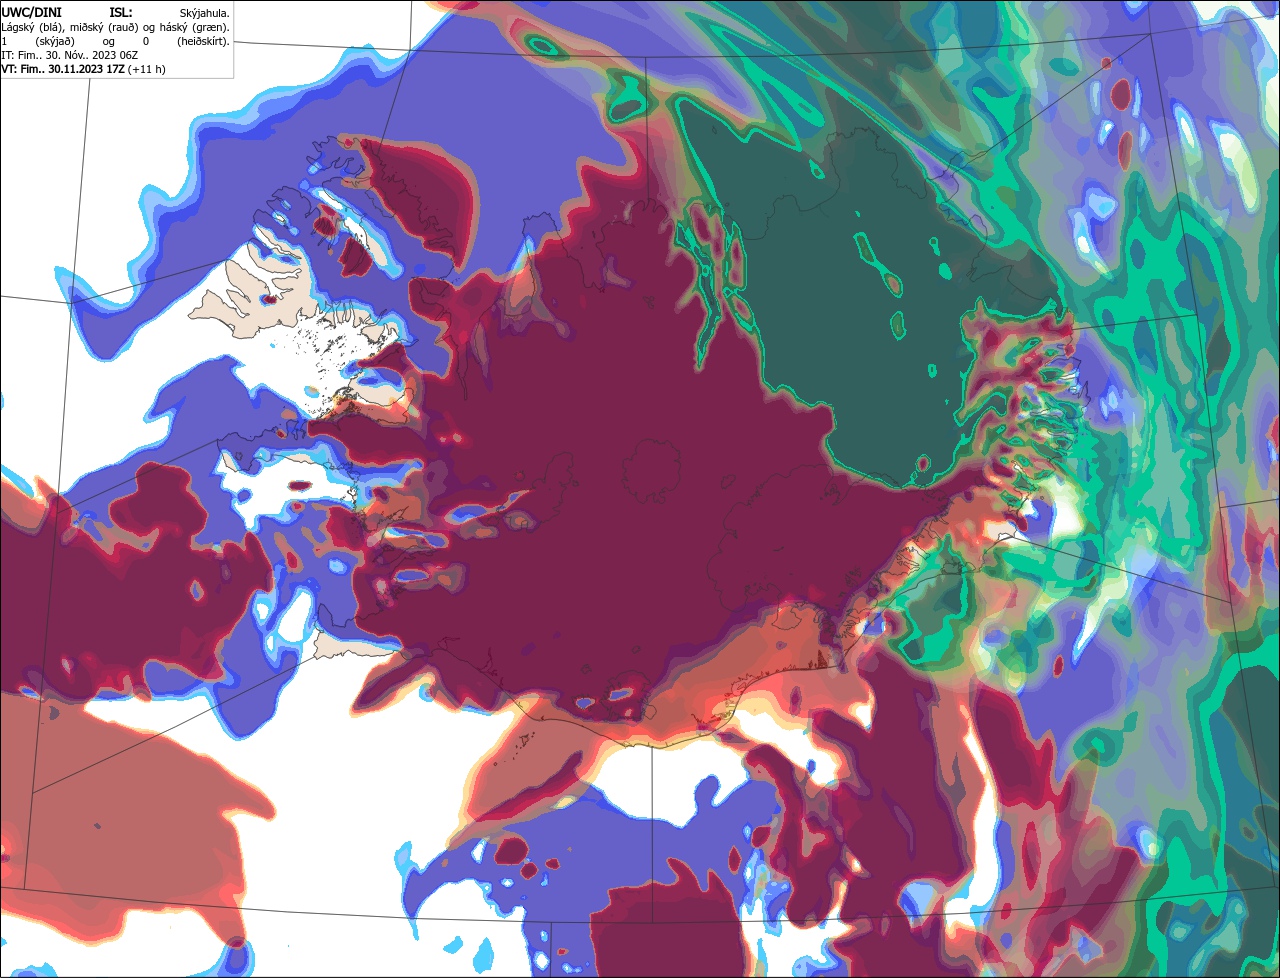Click the '(heiðskírt).' legend word
Viewport: 1280px width, 978px height.
tap(204, 42)
